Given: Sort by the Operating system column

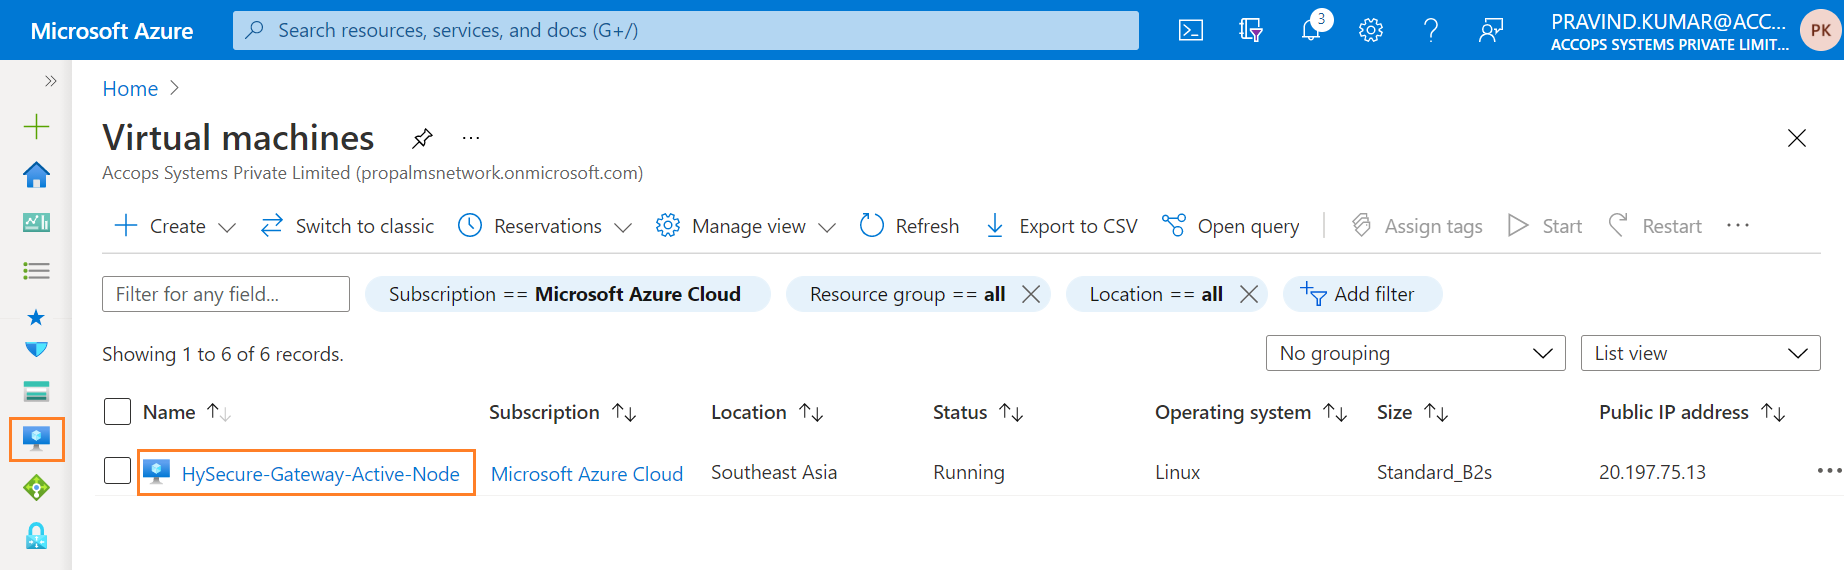Looking at the screenshot, I should point(1251,412).
